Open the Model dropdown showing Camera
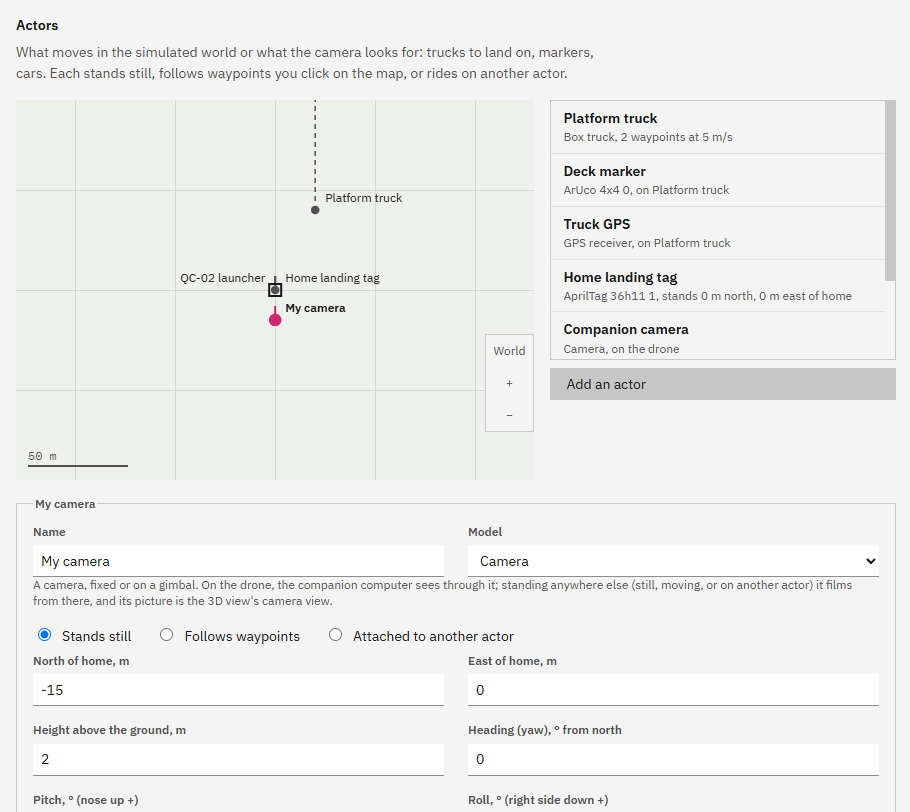This screenshot has width=910, height=812. point(673,561)
